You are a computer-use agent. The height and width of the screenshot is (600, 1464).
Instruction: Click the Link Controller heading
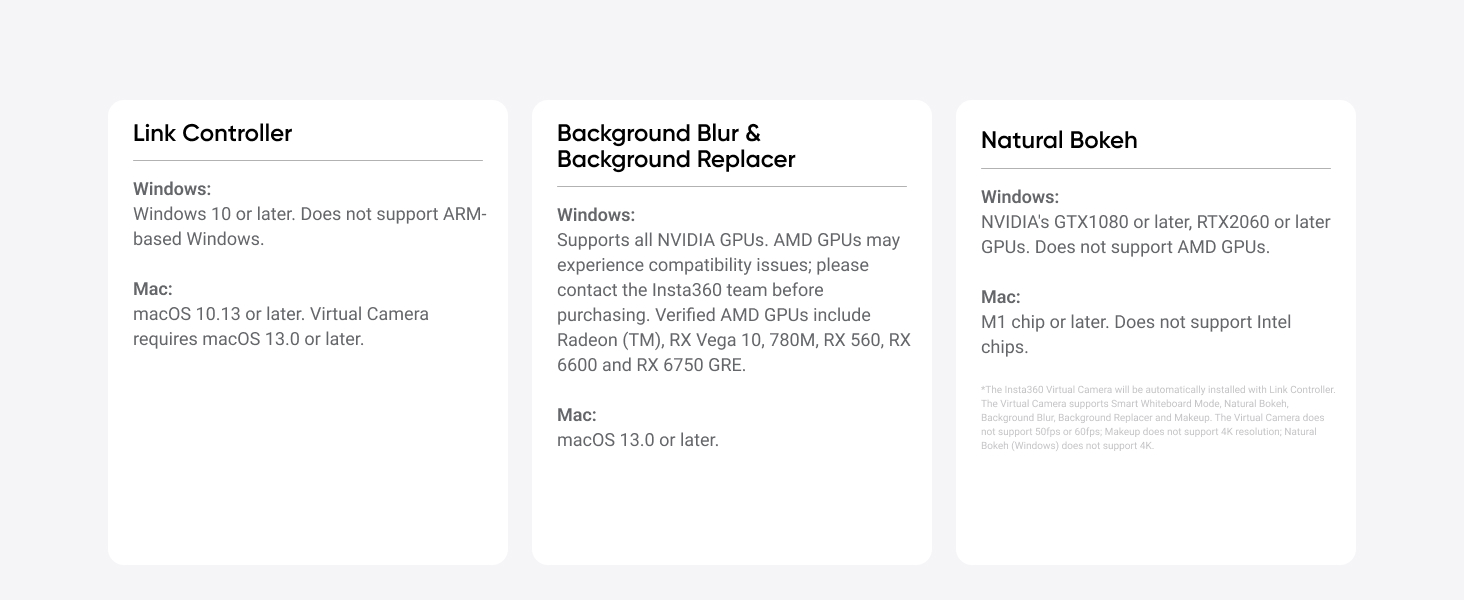212,133
